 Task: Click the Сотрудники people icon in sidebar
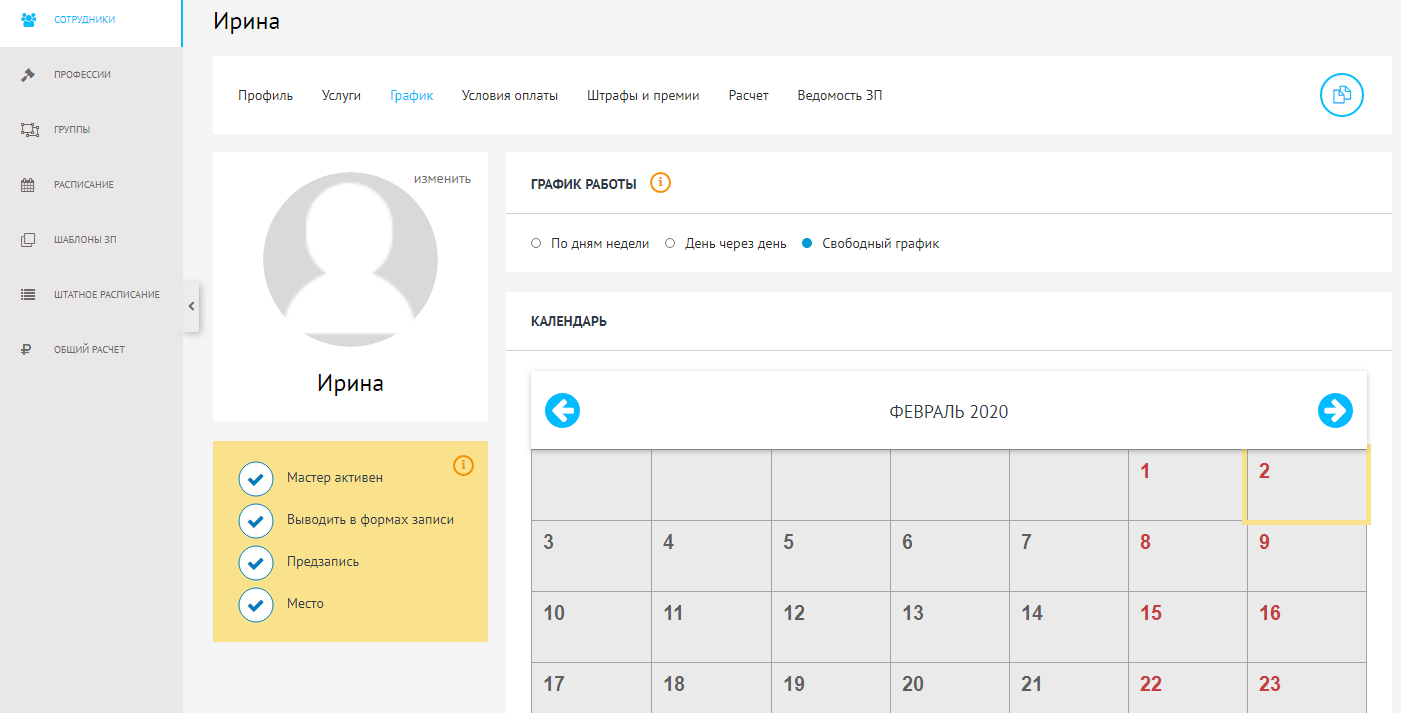[x=28, y=19]
